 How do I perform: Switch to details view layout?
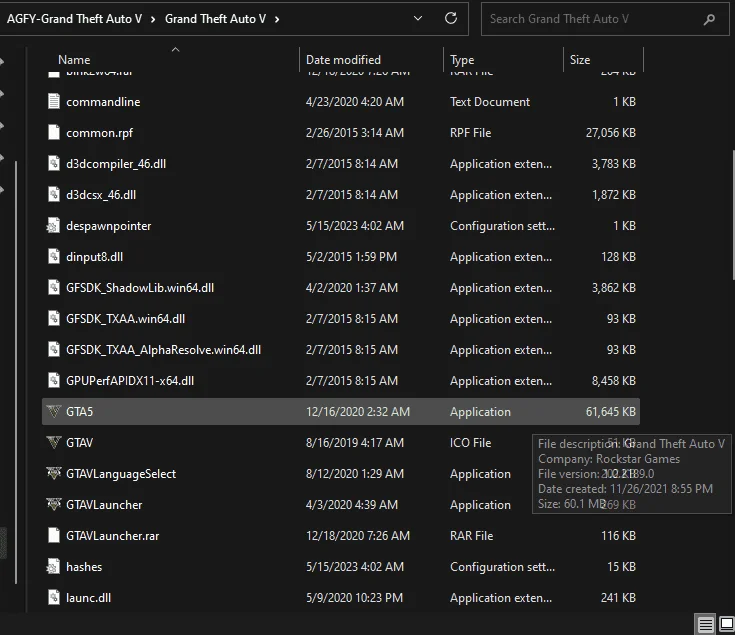(x=705, y=624)
